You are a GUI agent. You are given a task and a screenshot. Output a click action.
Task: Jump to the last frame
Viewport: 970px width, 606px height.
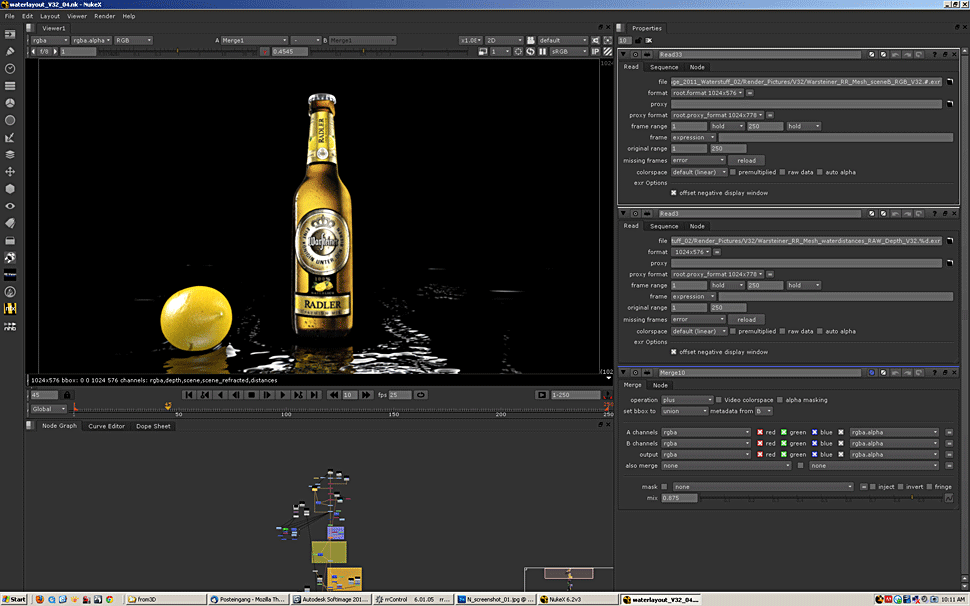(315, 395)
